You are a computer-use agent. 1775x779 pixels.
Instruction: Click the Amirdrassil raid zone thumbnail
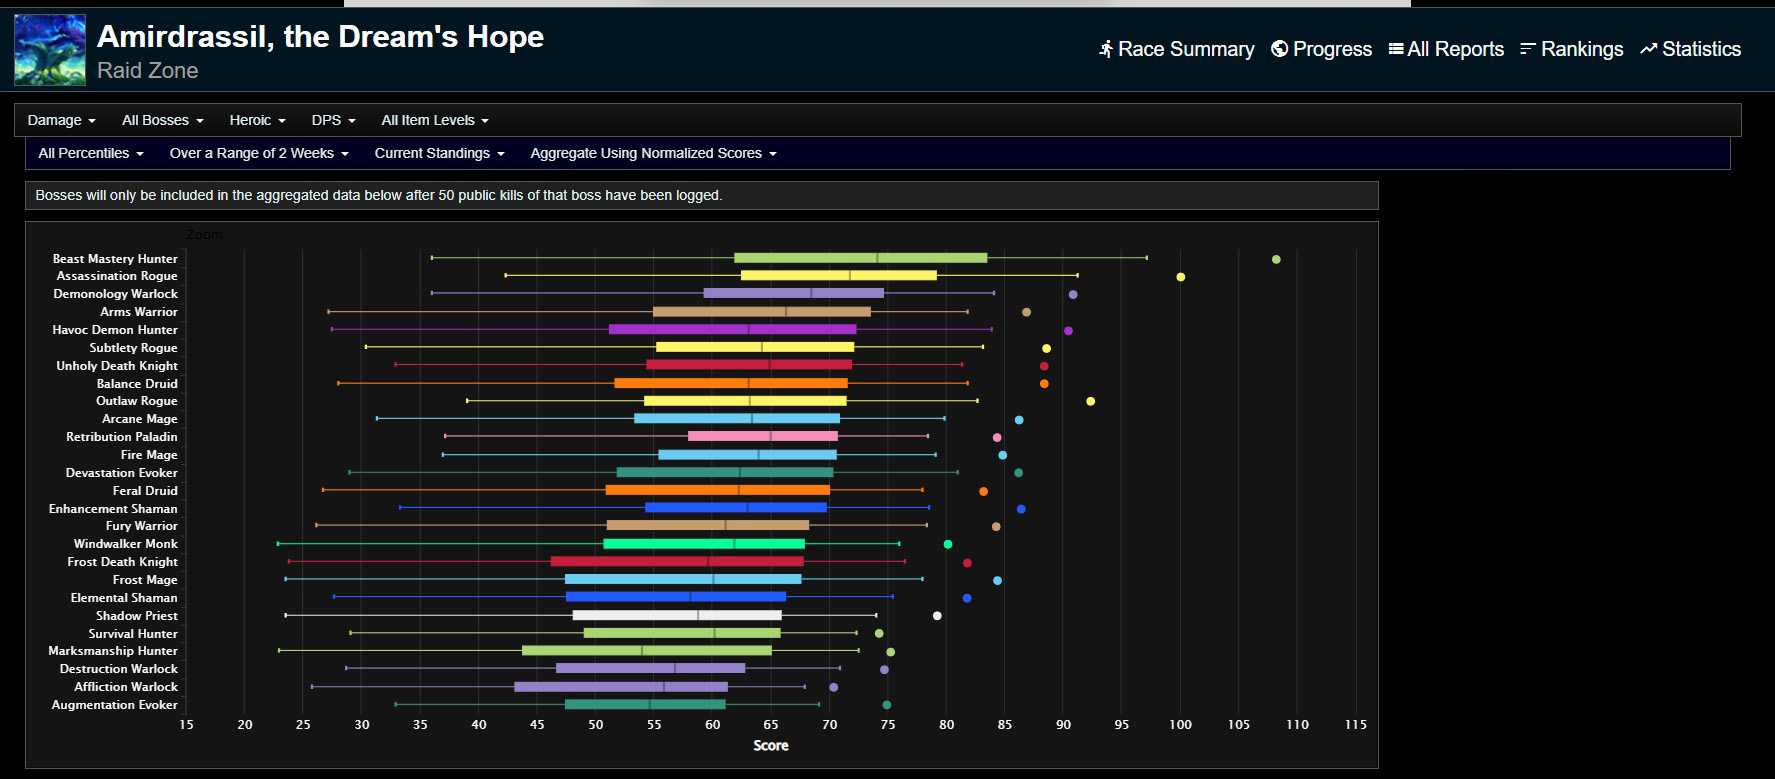[x=50, y=50]
